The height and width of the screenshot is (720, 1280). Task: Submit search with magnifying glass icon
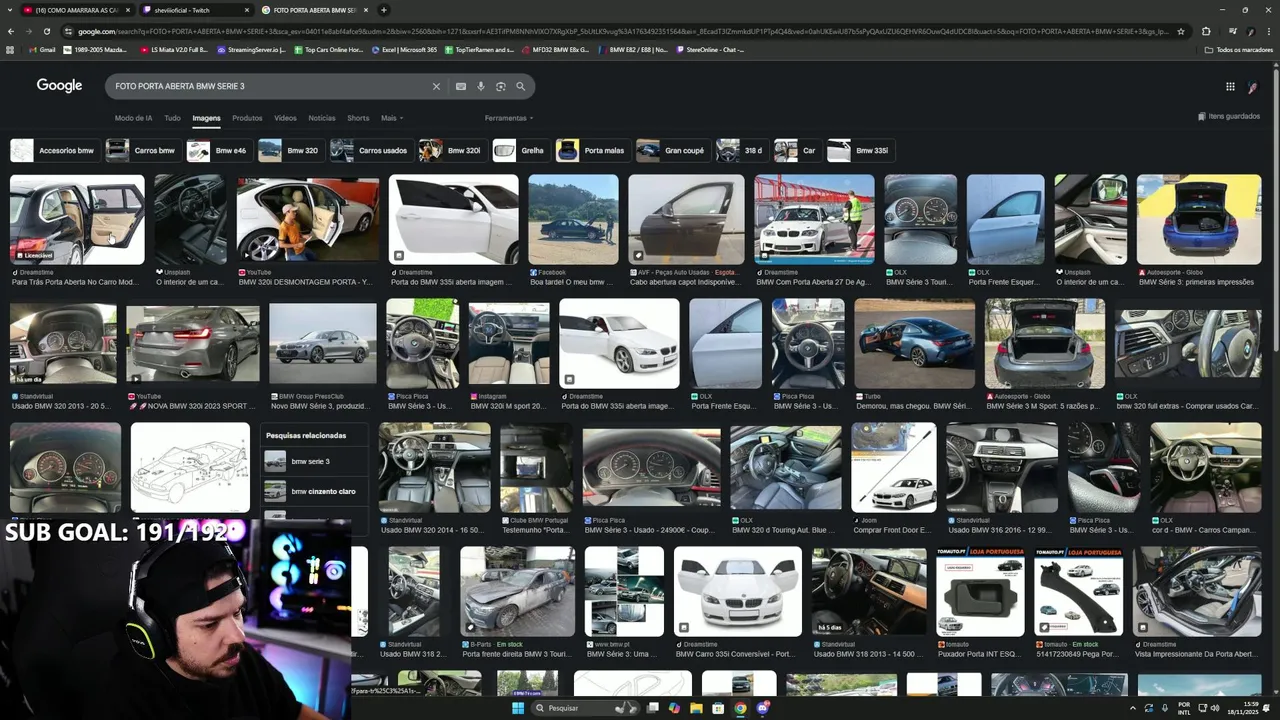point(521,87)
